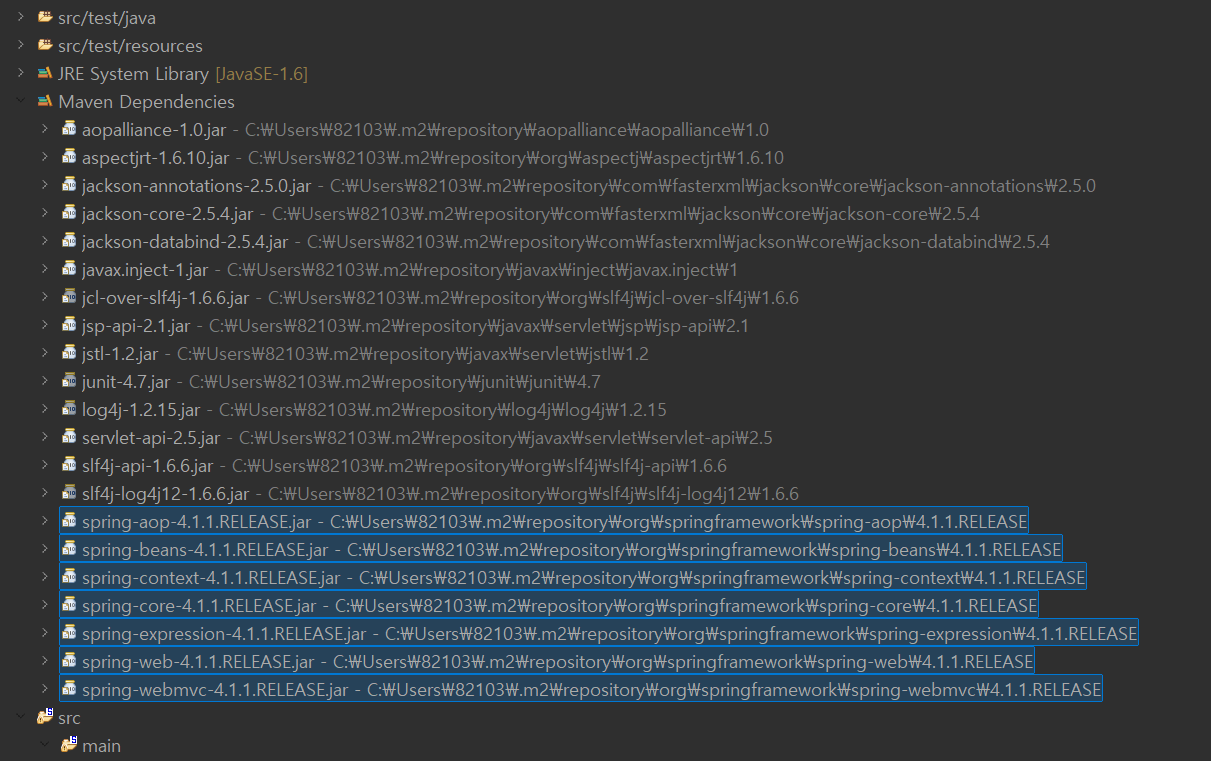Click the jsp-api-2.1.jar jar icon
Image resolution: width=1211 pixels, height=761 pixels.
pos(69,325)
